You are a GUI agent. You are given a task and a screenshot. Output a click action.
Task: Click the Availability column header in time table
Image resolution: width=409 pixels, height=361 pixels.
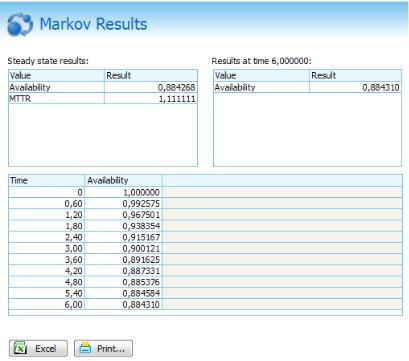(x=123, y=181)
